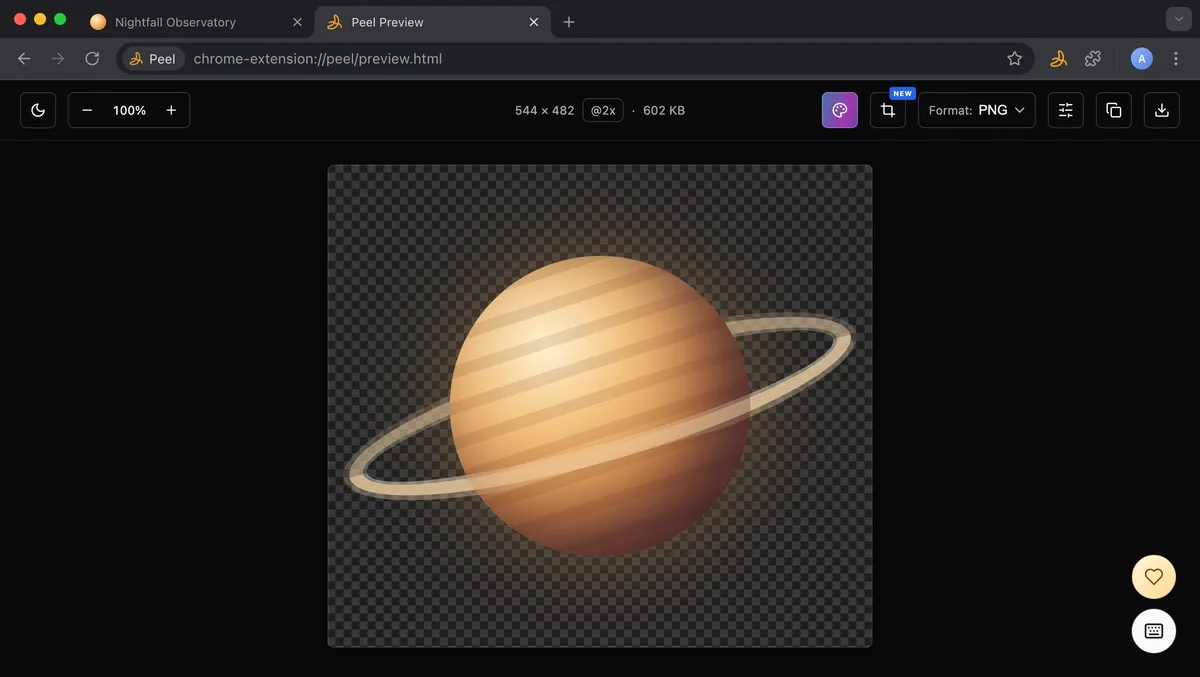Close the Peel Preview tab

click(x=534, y=22)
